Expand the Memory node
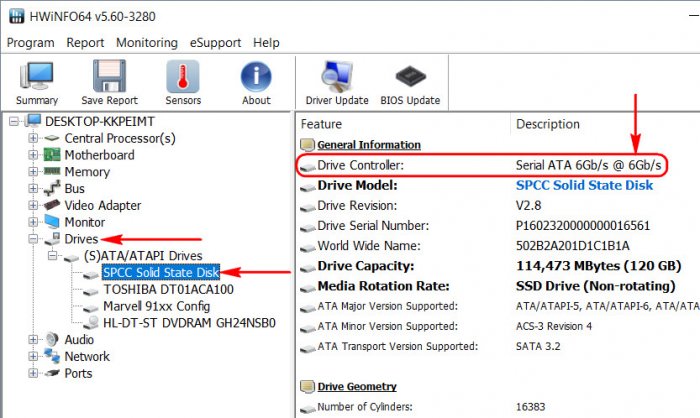The width and height of the screenshot is (700, 418). (33, 171)
